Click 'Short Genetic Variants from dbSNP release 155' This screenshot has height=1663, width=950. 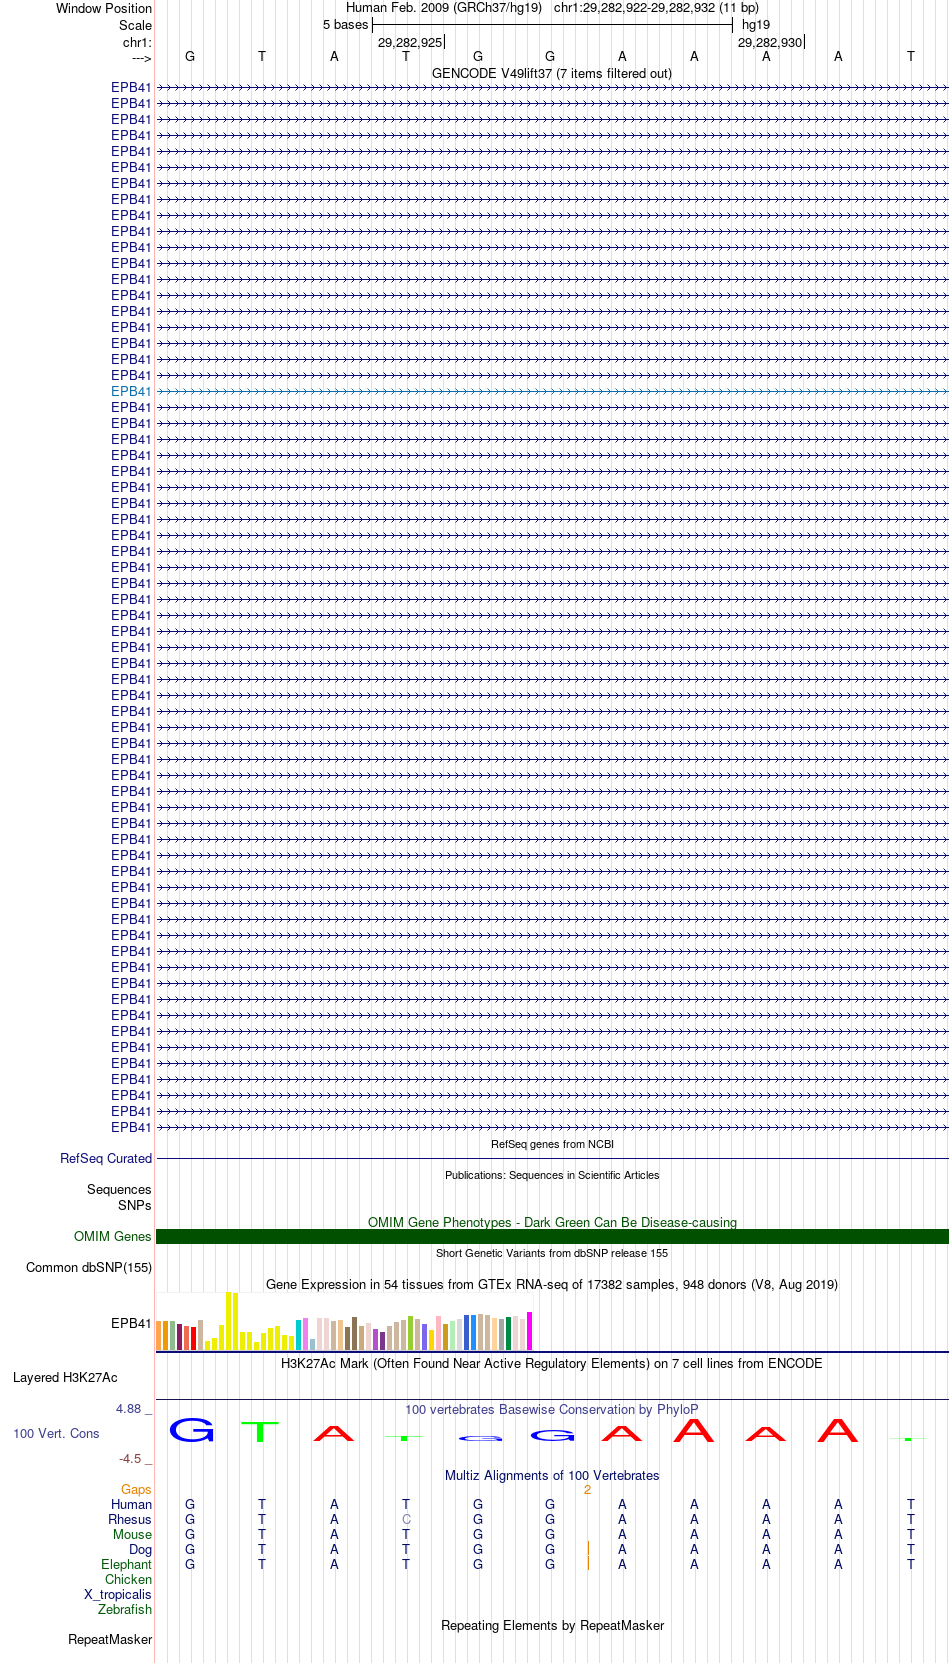552,1253
